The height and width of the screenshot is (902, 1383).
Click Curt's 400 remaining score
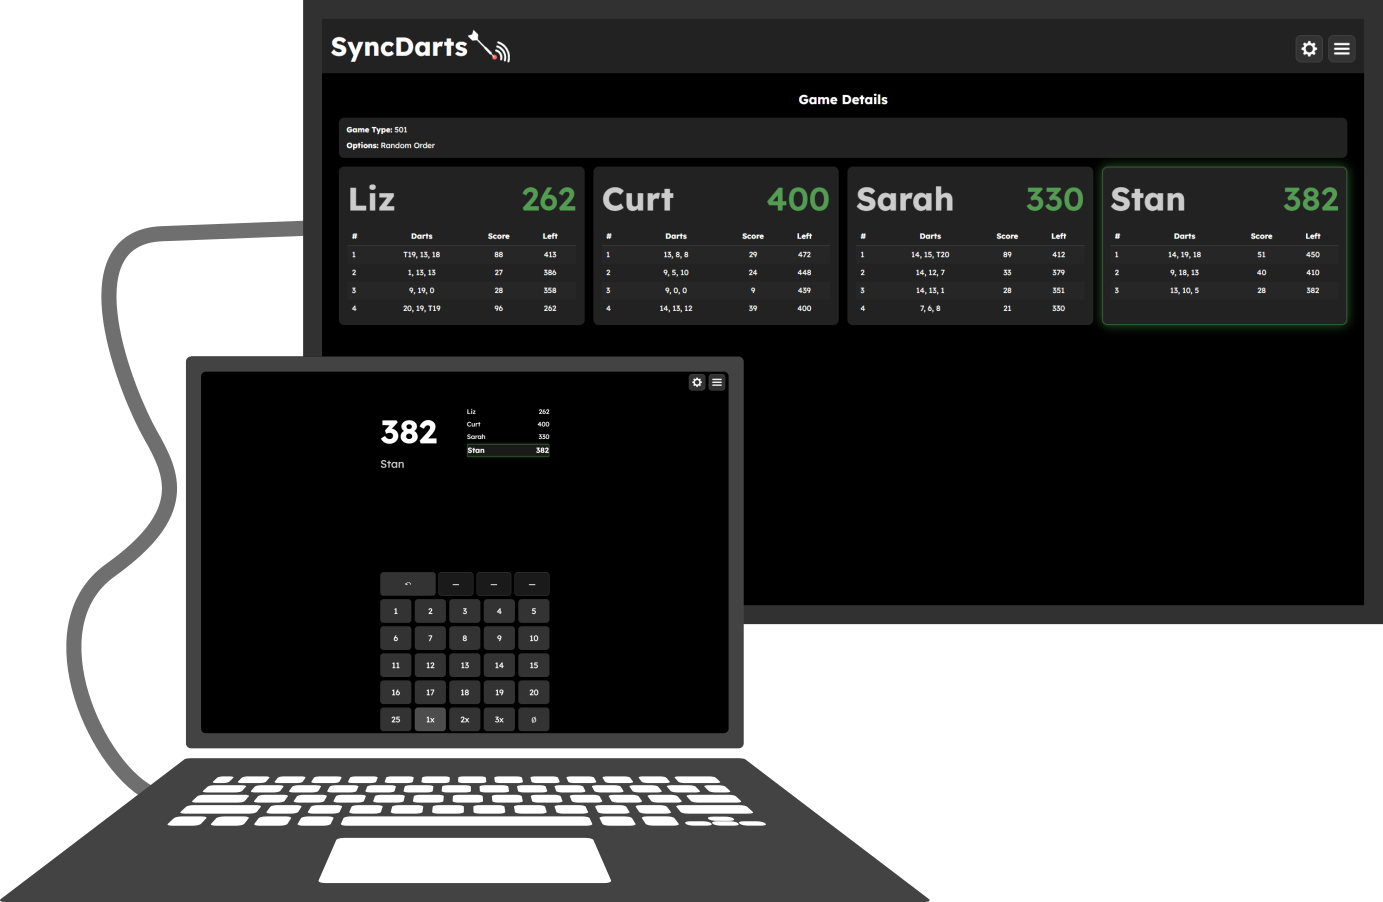coord(797,200)
